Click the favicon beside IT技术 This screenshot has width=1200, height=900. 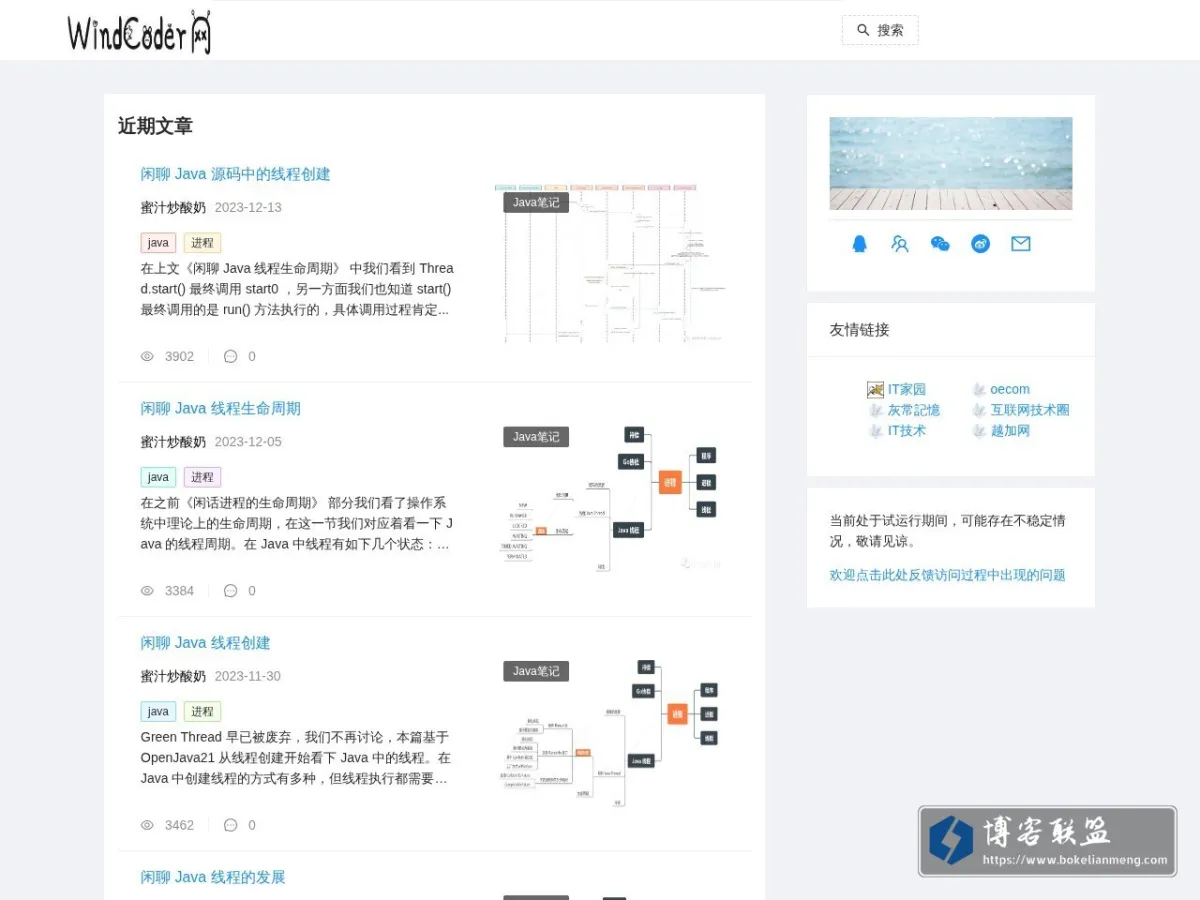(x=875, y=431)
